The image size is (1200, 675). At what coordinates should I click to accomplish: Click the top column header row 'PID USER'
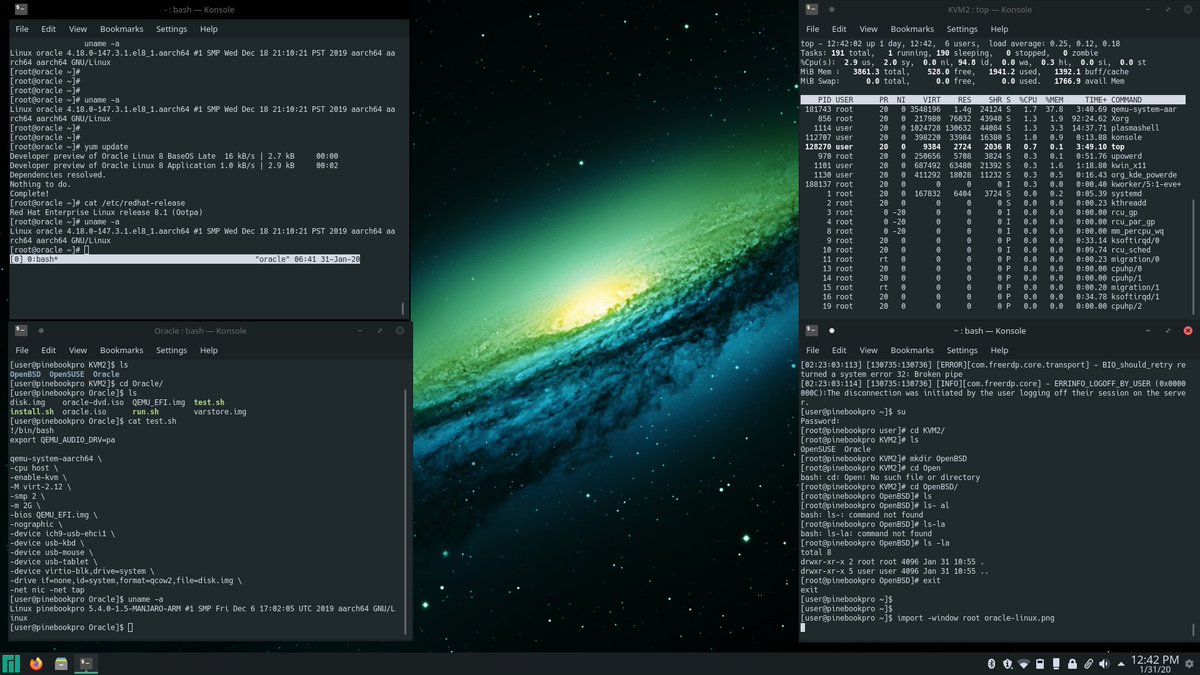click(991, 100)
